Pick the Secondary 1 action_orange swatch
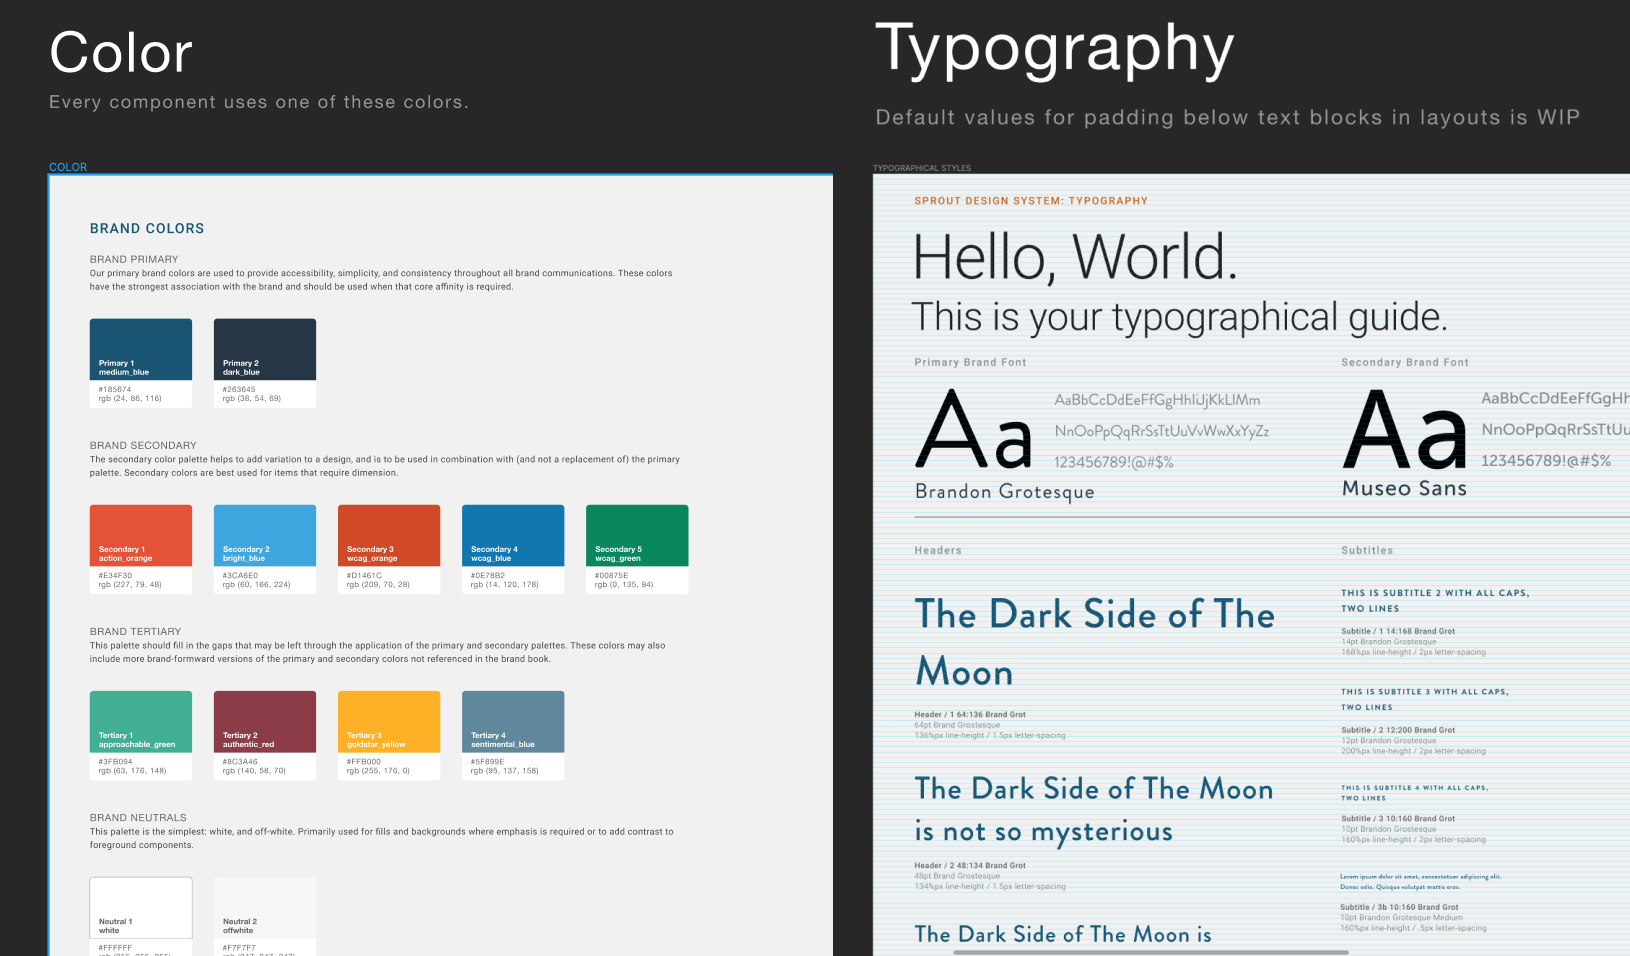 tap(141, 535)
